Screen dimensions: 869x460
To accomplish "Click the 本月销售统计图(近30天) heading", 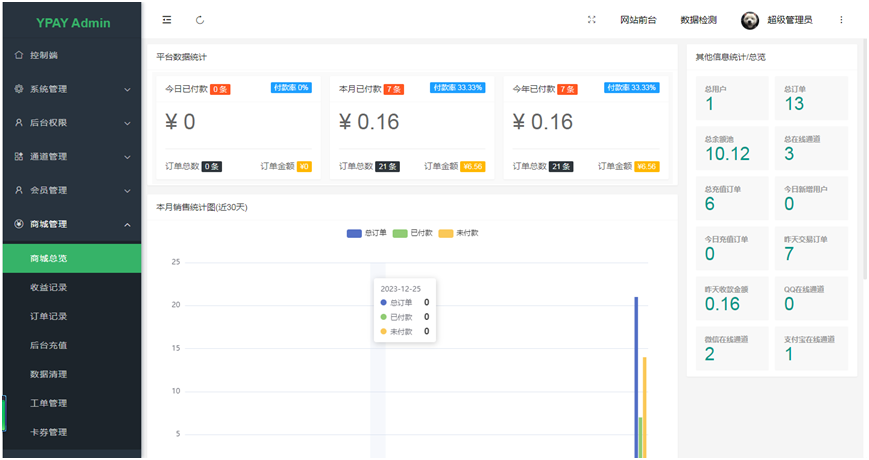I will coord(202,207).
